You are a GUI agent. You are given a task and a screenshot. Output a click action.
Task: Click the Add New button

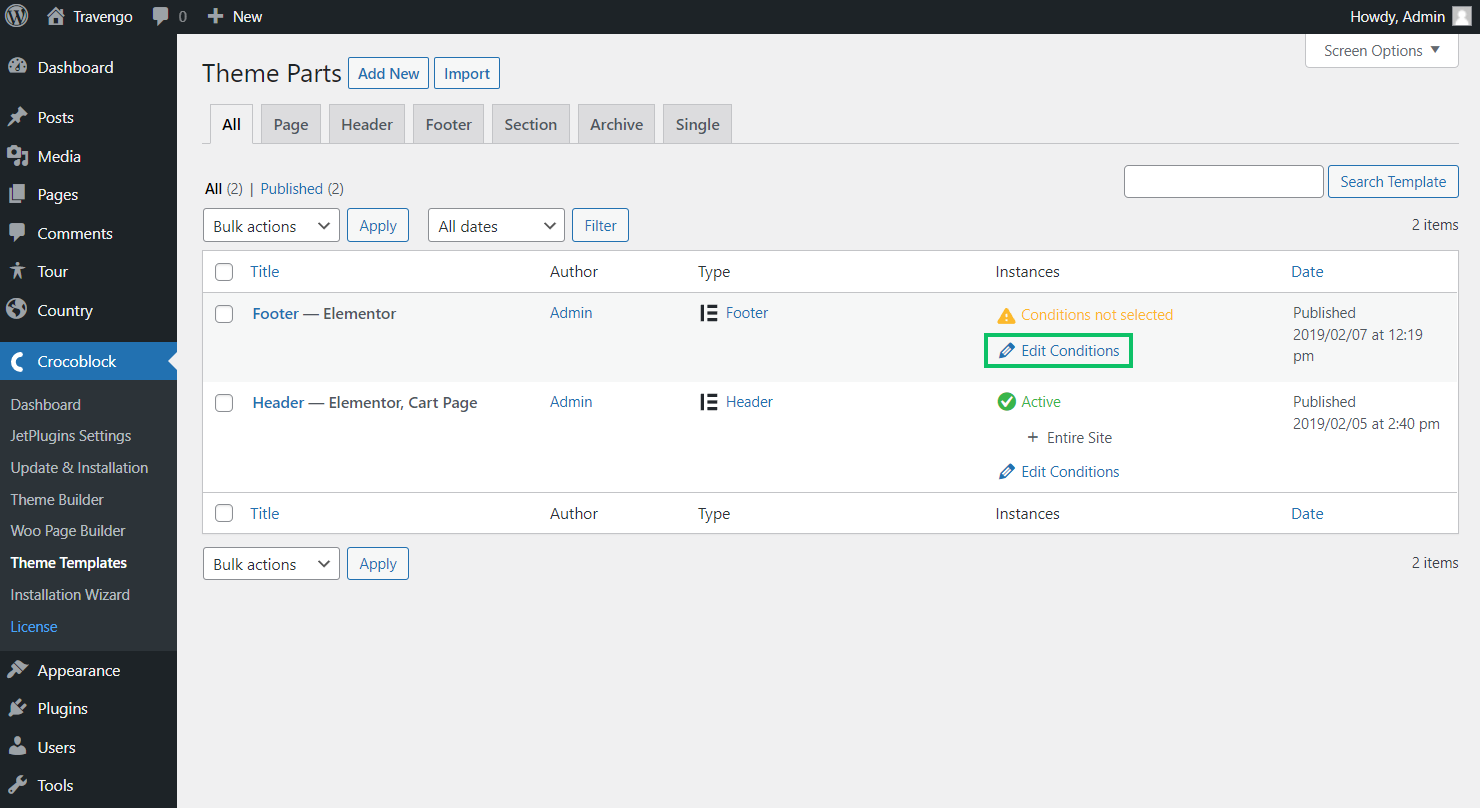(388, 73)
